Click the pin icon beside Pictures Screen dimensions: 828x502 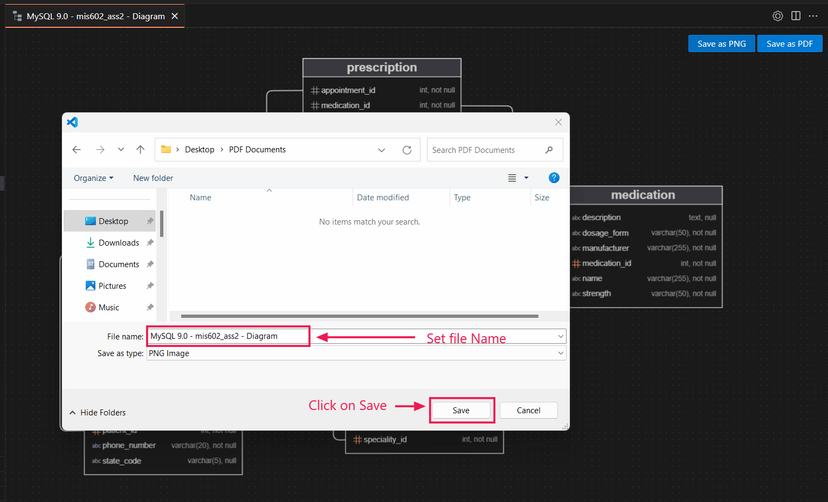tap(150, 286)
